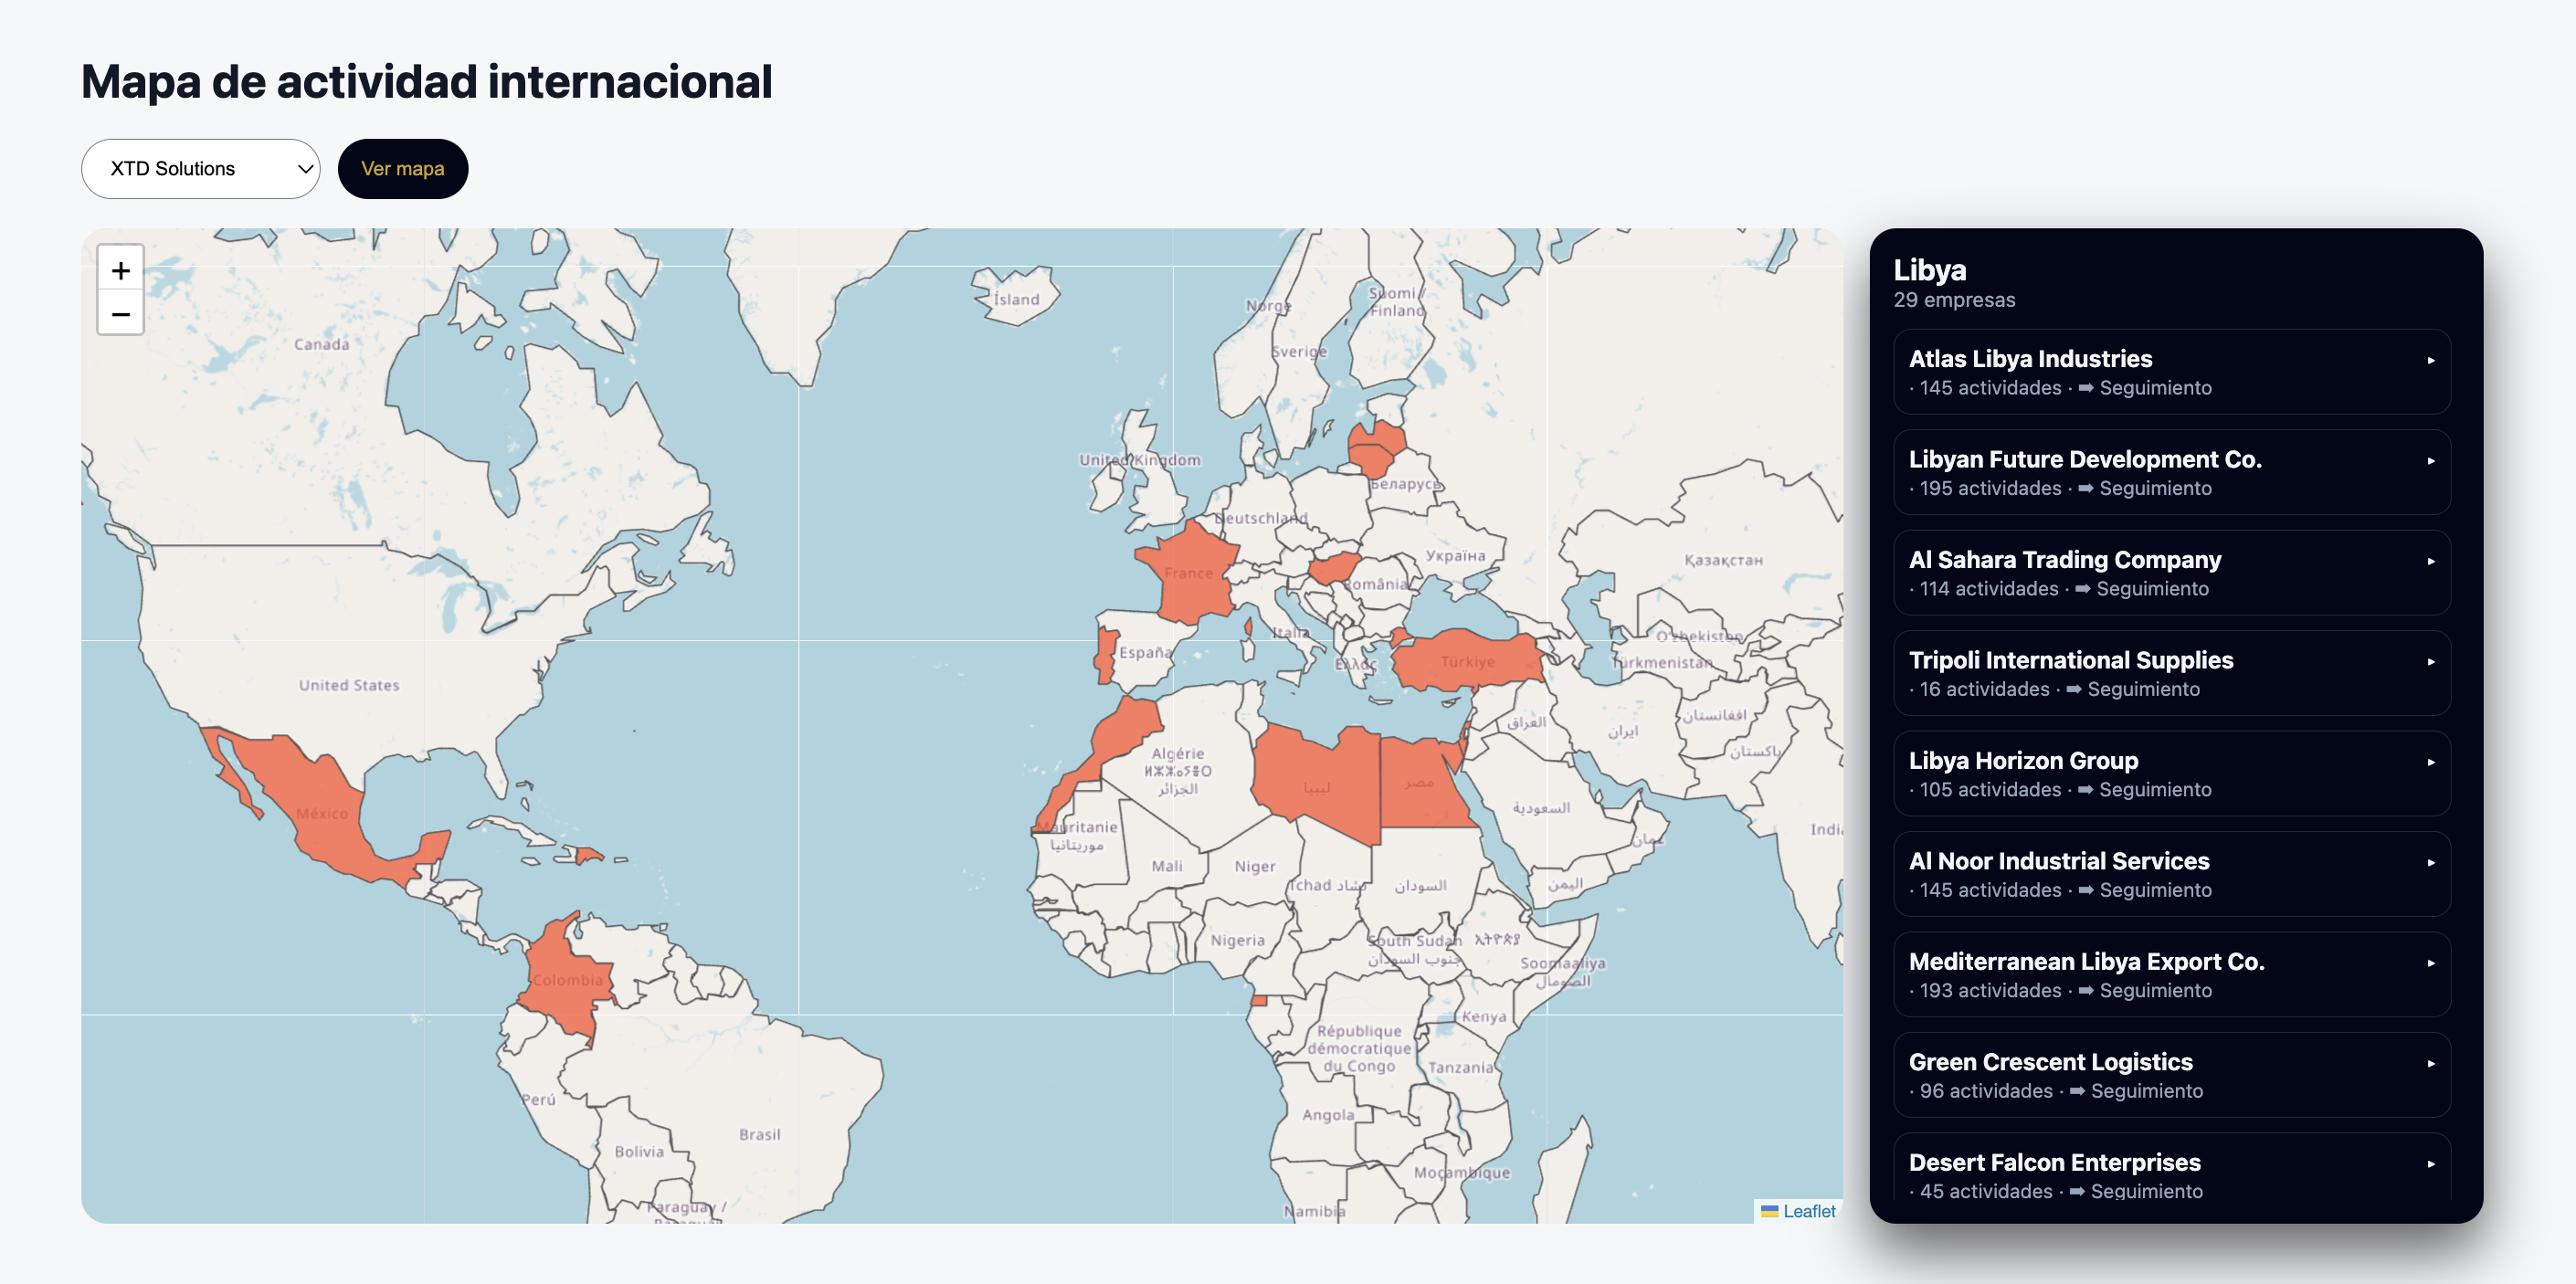Expand Tripoli International Supplies triangle

point(2430,662)
